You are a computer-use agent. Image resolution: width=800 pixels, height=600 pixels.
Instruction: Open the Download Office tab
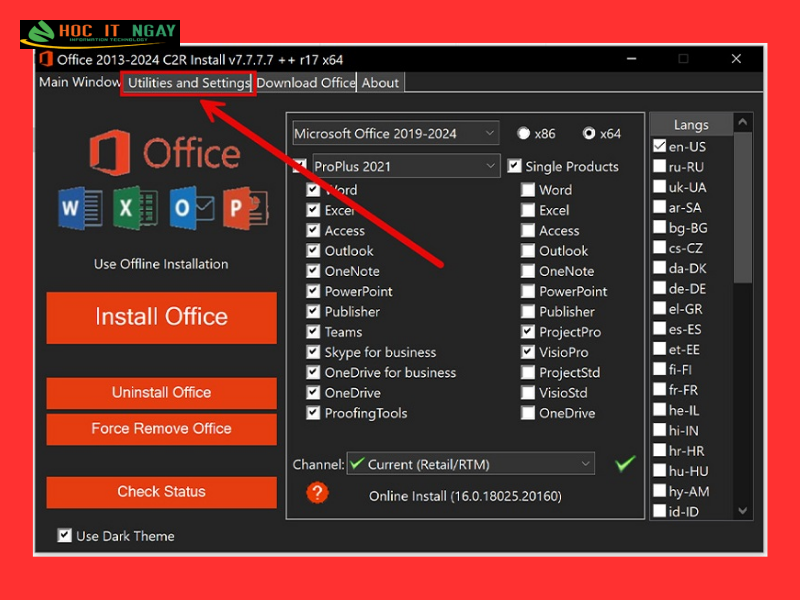coord(306,83)
